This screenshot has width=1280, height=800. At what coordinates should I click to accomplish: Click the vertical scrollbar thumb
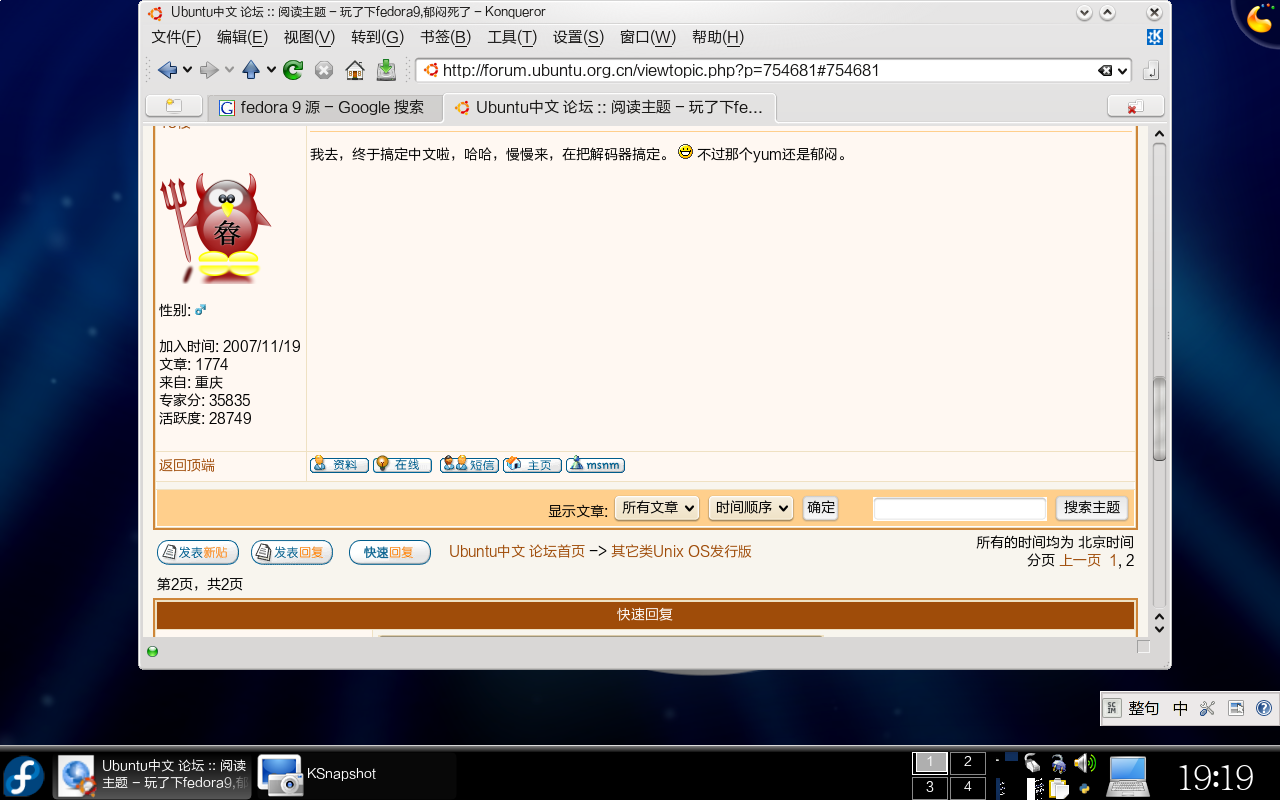coord(1159,418)
